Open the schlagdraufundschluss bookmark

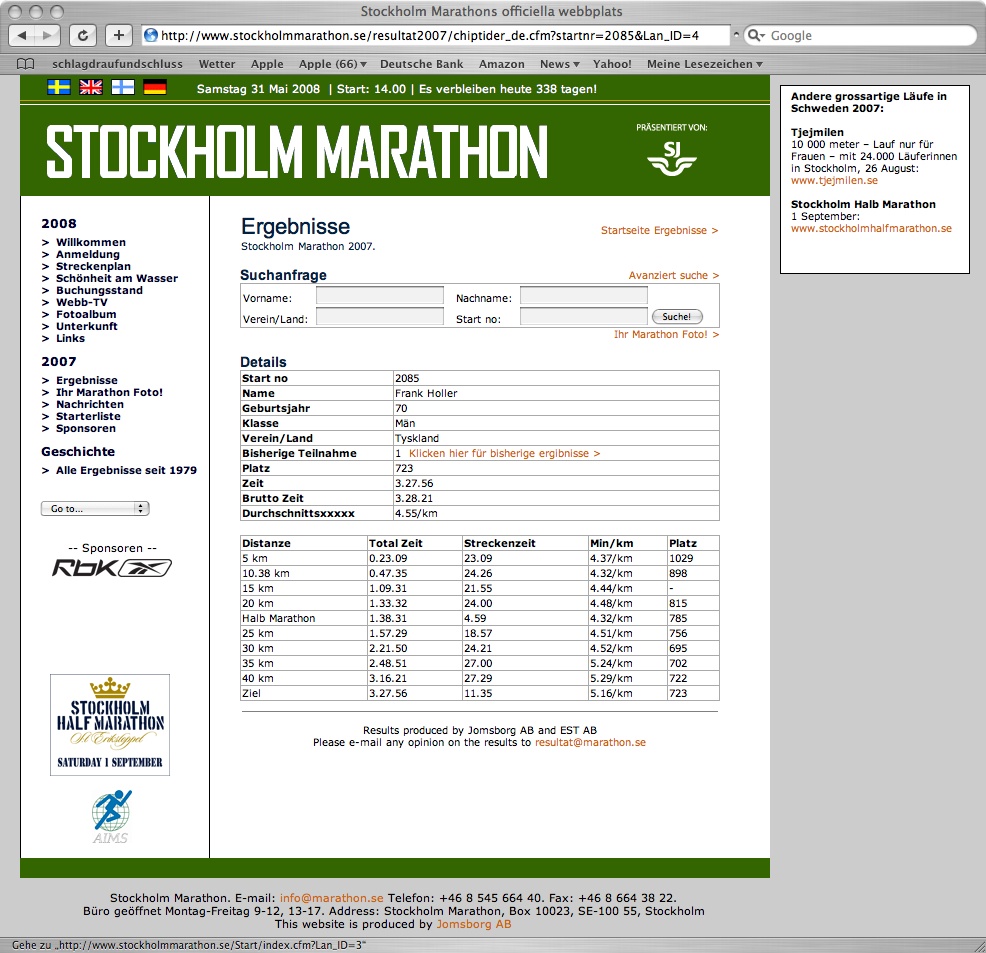(118, 64)
